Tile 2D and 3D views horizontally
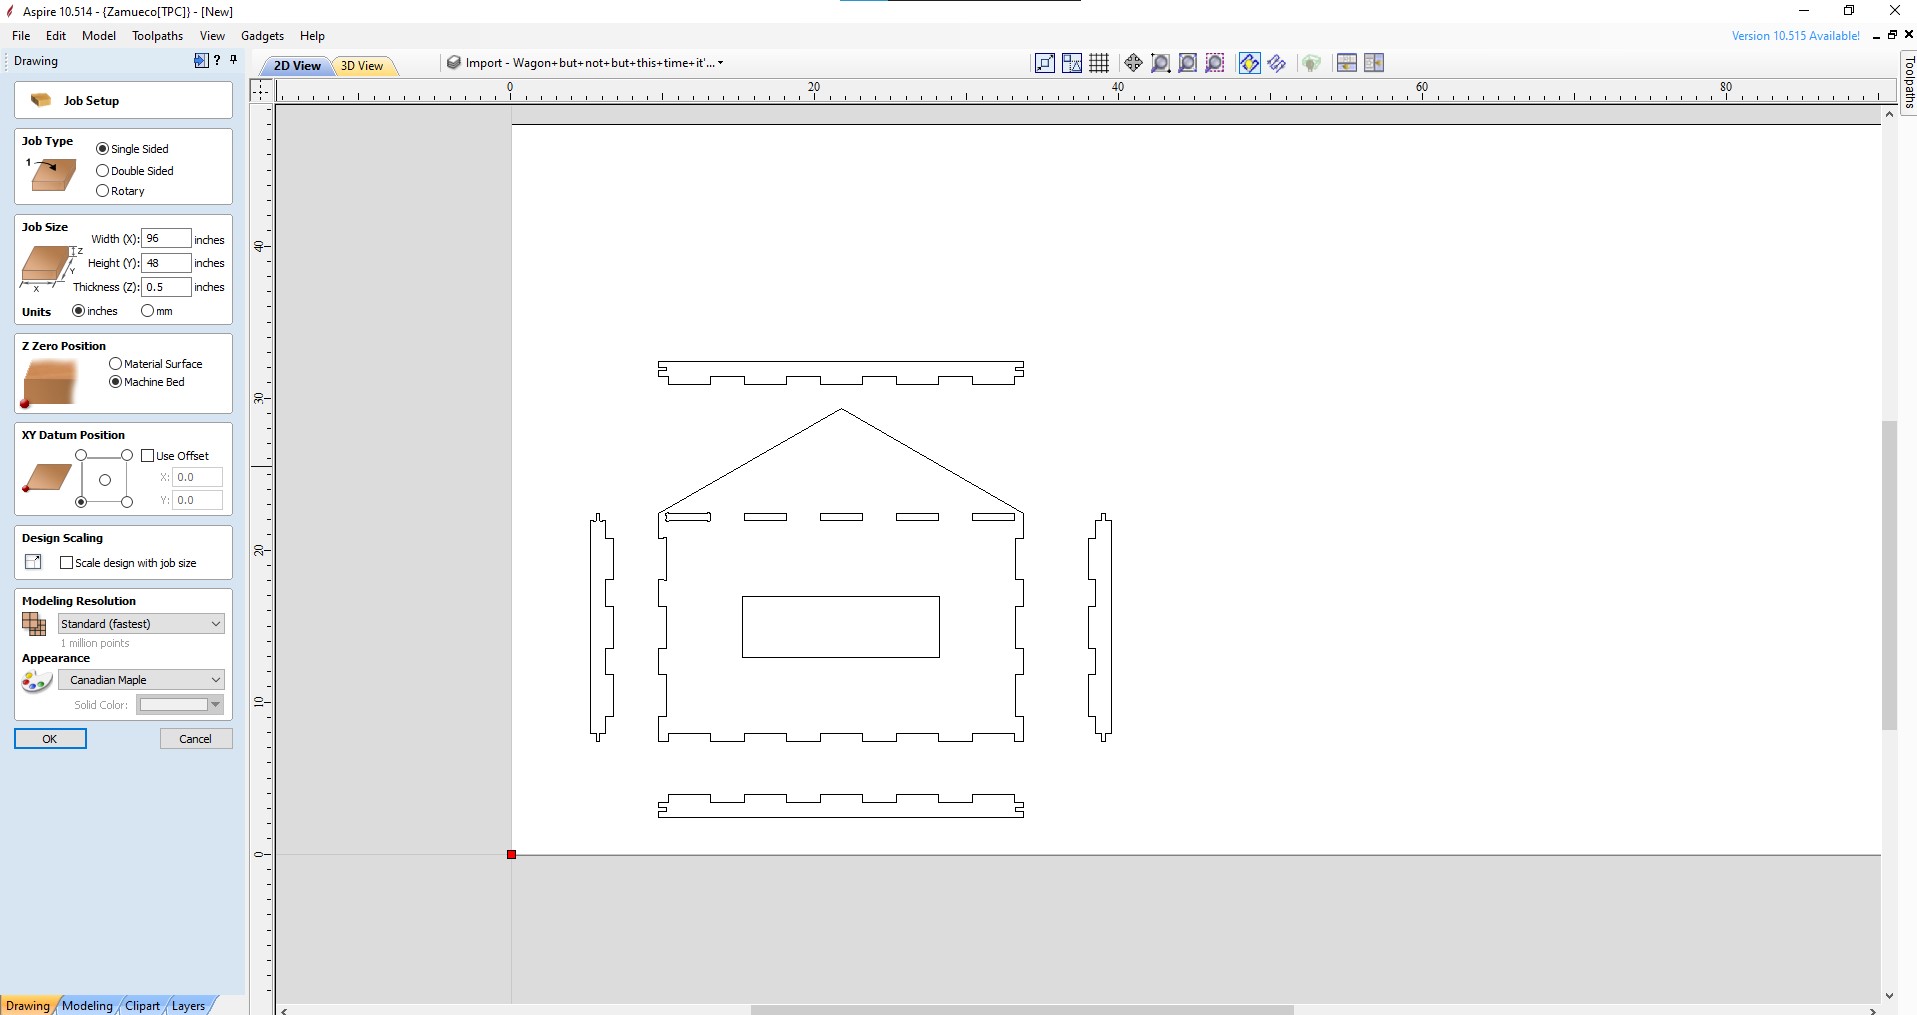1917x1015 pixels. pos(1346,63)
